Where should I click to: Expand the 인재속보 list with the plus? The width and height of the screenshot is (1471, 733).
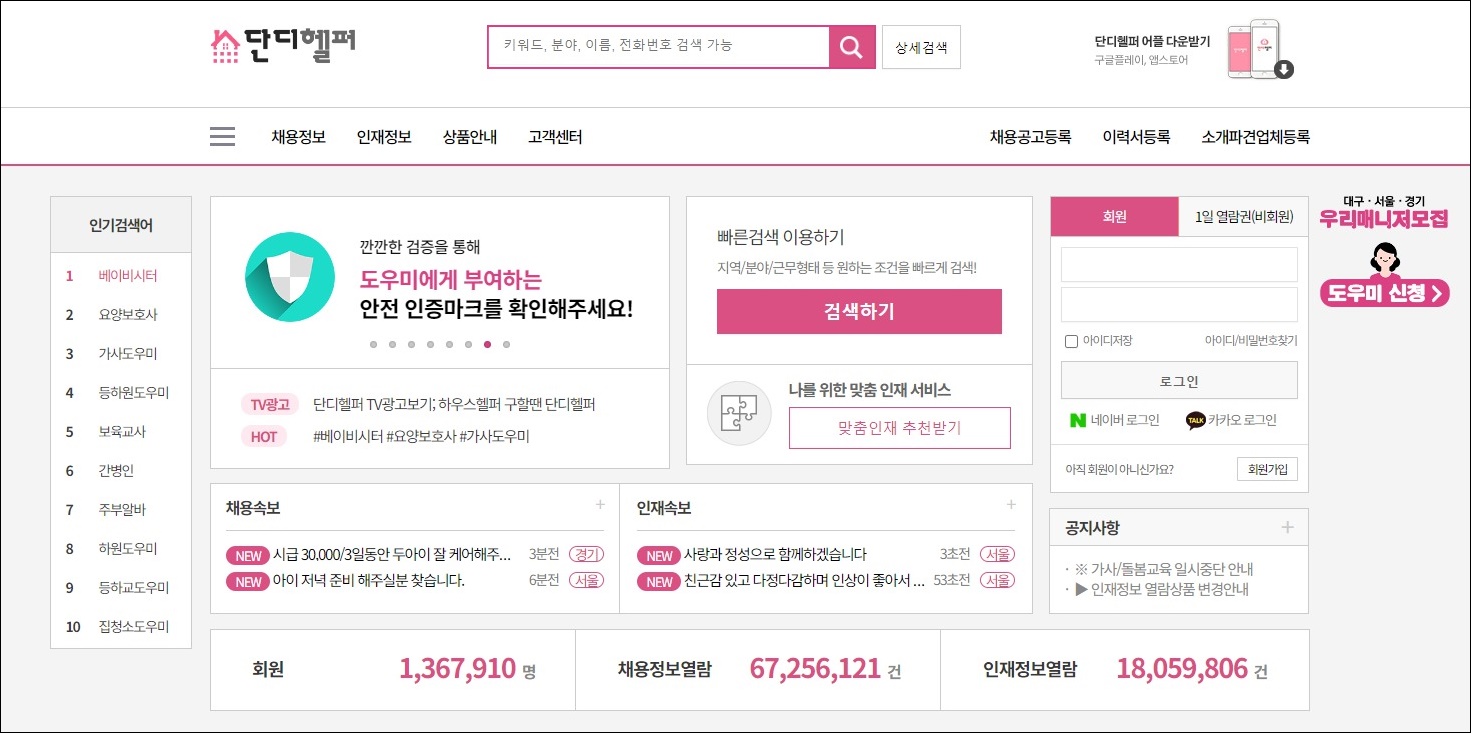tap(1012, 505)
